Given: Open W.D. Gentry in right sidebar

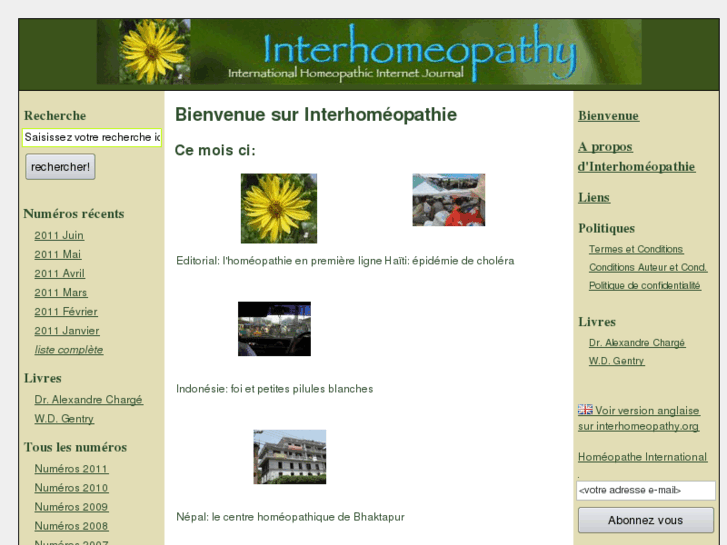Looking at the screenshot, I should (x=616, y=360).
